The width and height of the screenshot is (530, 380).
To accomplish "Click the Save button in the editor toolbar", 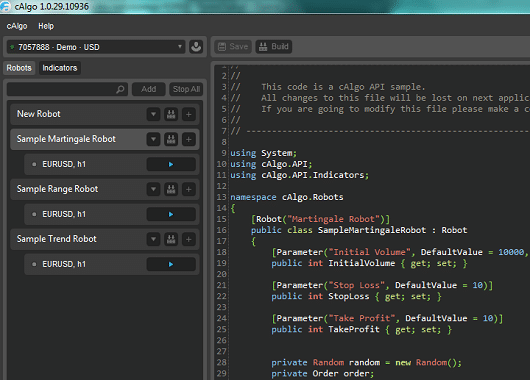I will 233,47.
